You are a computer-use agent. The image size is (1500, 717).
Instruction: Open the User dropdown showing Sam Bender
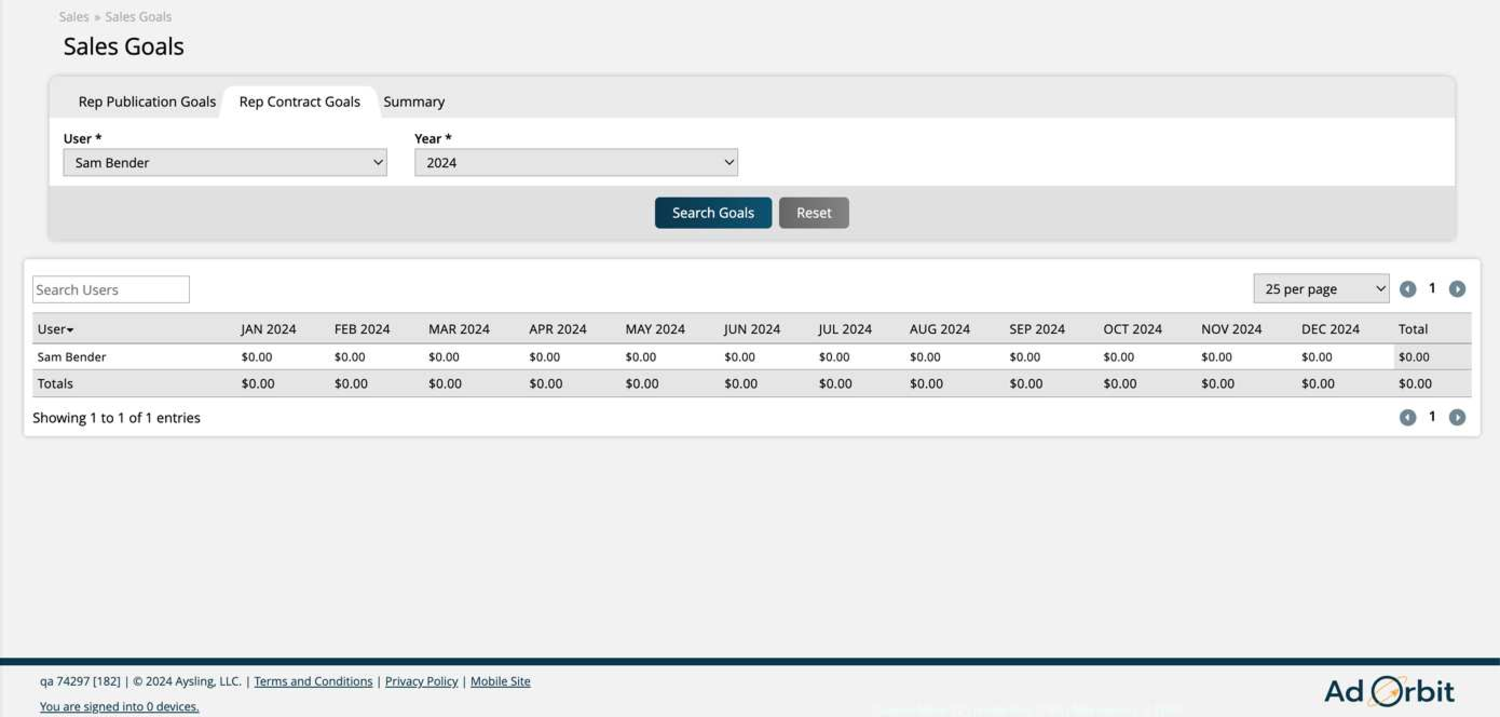(225, 162)
